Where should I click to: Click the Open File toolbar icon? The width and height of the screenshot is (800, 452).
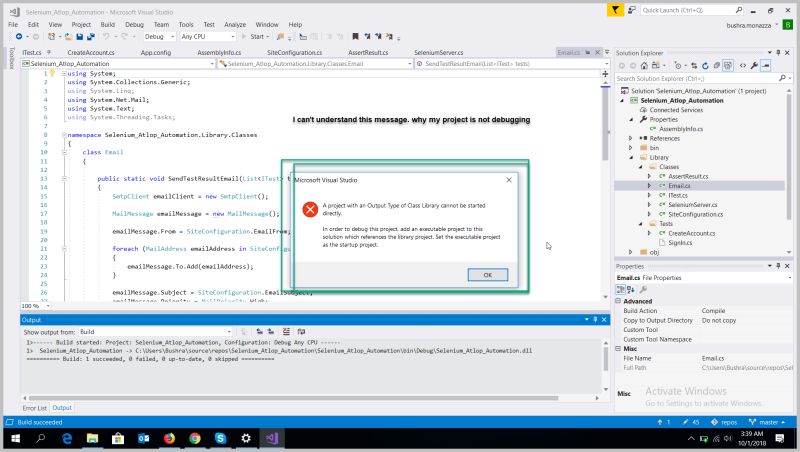(68, 37)
